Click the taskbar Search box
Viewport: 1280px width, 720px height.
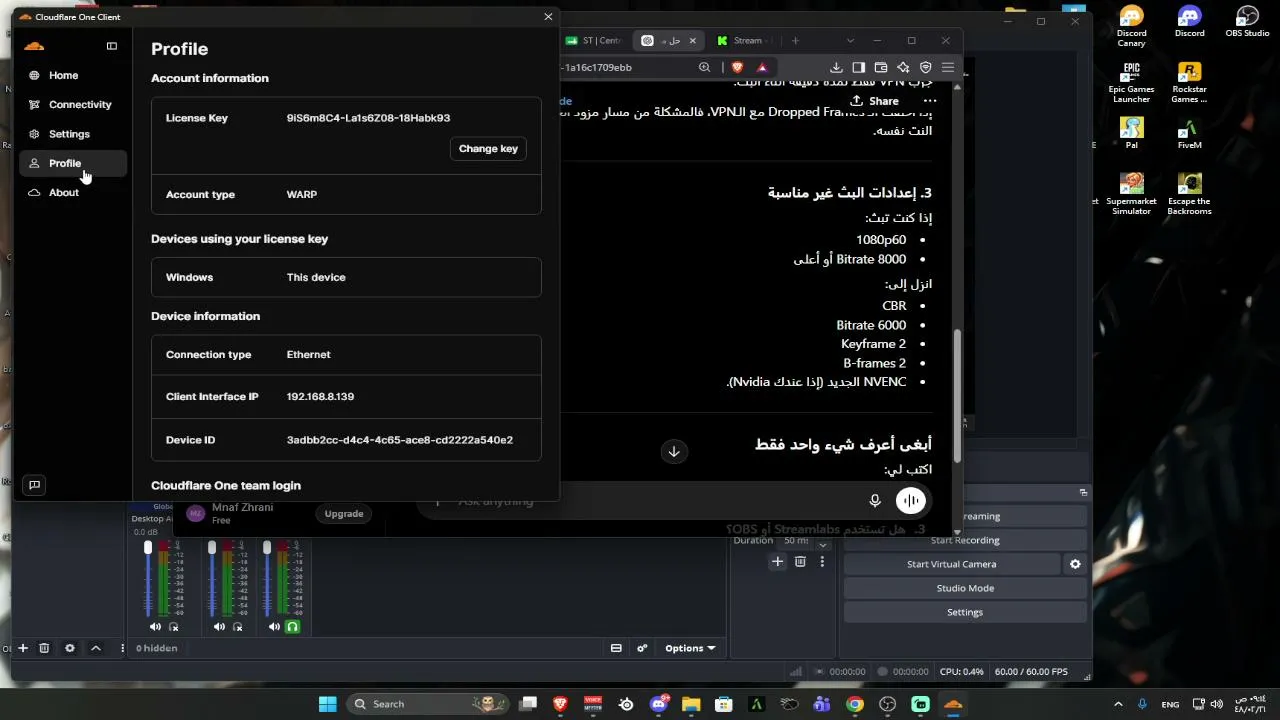point(428,704)
